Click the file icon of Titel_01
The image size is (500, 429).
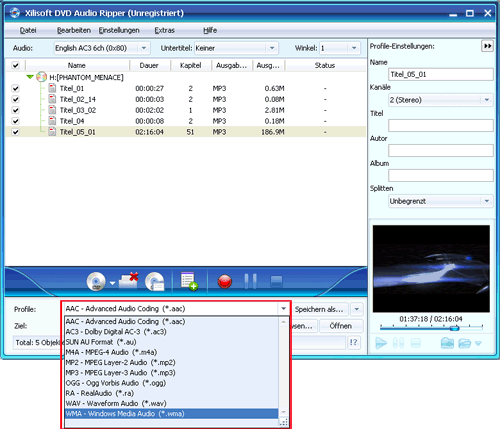coord(52,88)
